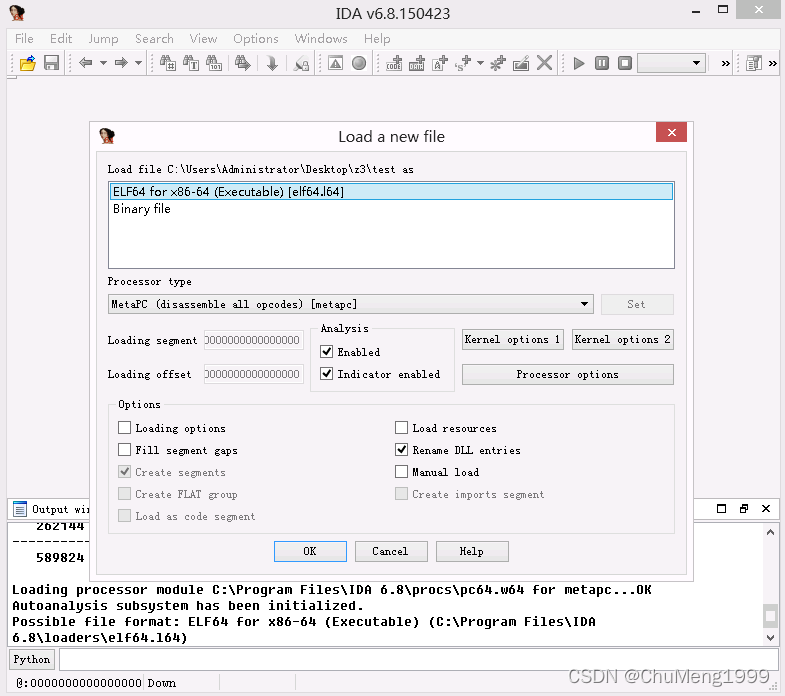785x696 pixels.
Task: Click the Output window list icon
Action: 20,509
